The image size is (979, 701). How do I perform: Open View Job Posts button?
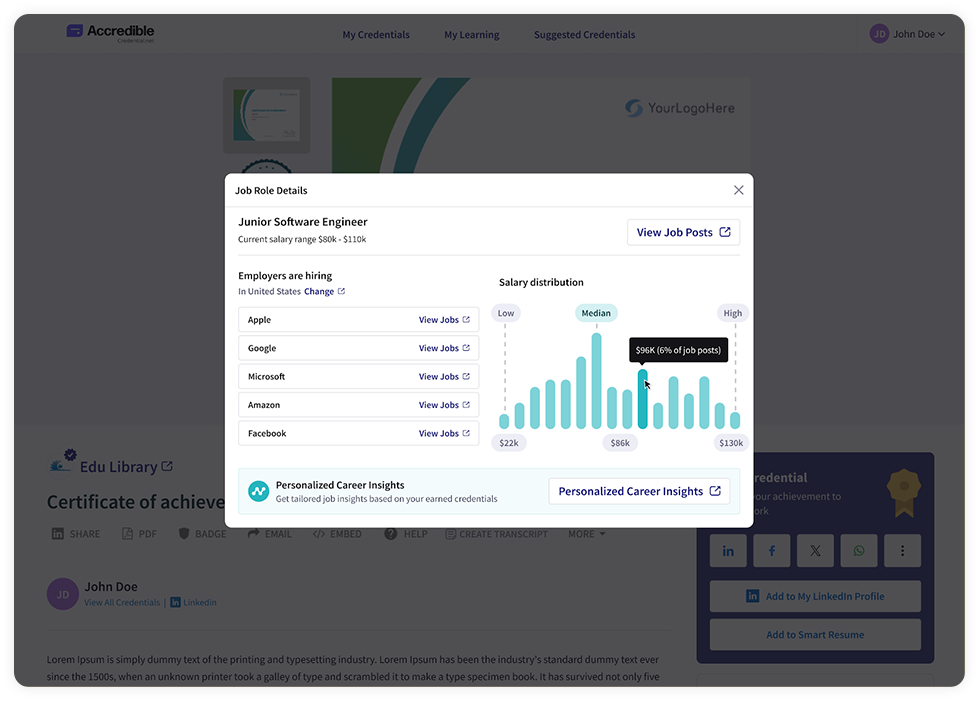click(683, 232)
